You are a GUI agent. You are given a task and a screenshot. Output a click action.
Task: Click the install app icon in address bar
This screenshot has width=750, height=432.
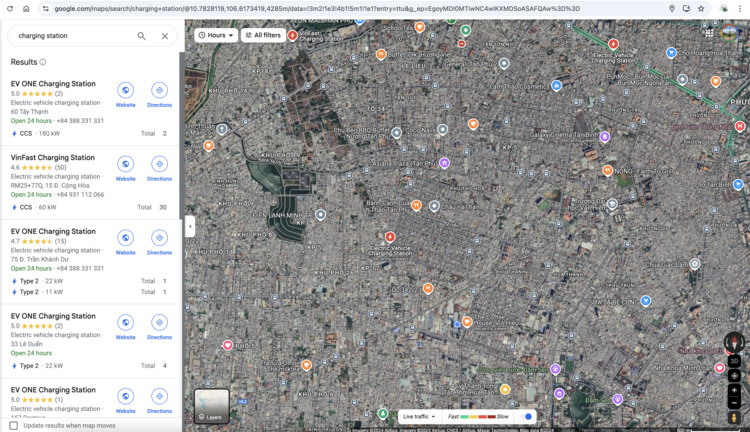coord(686,9)
